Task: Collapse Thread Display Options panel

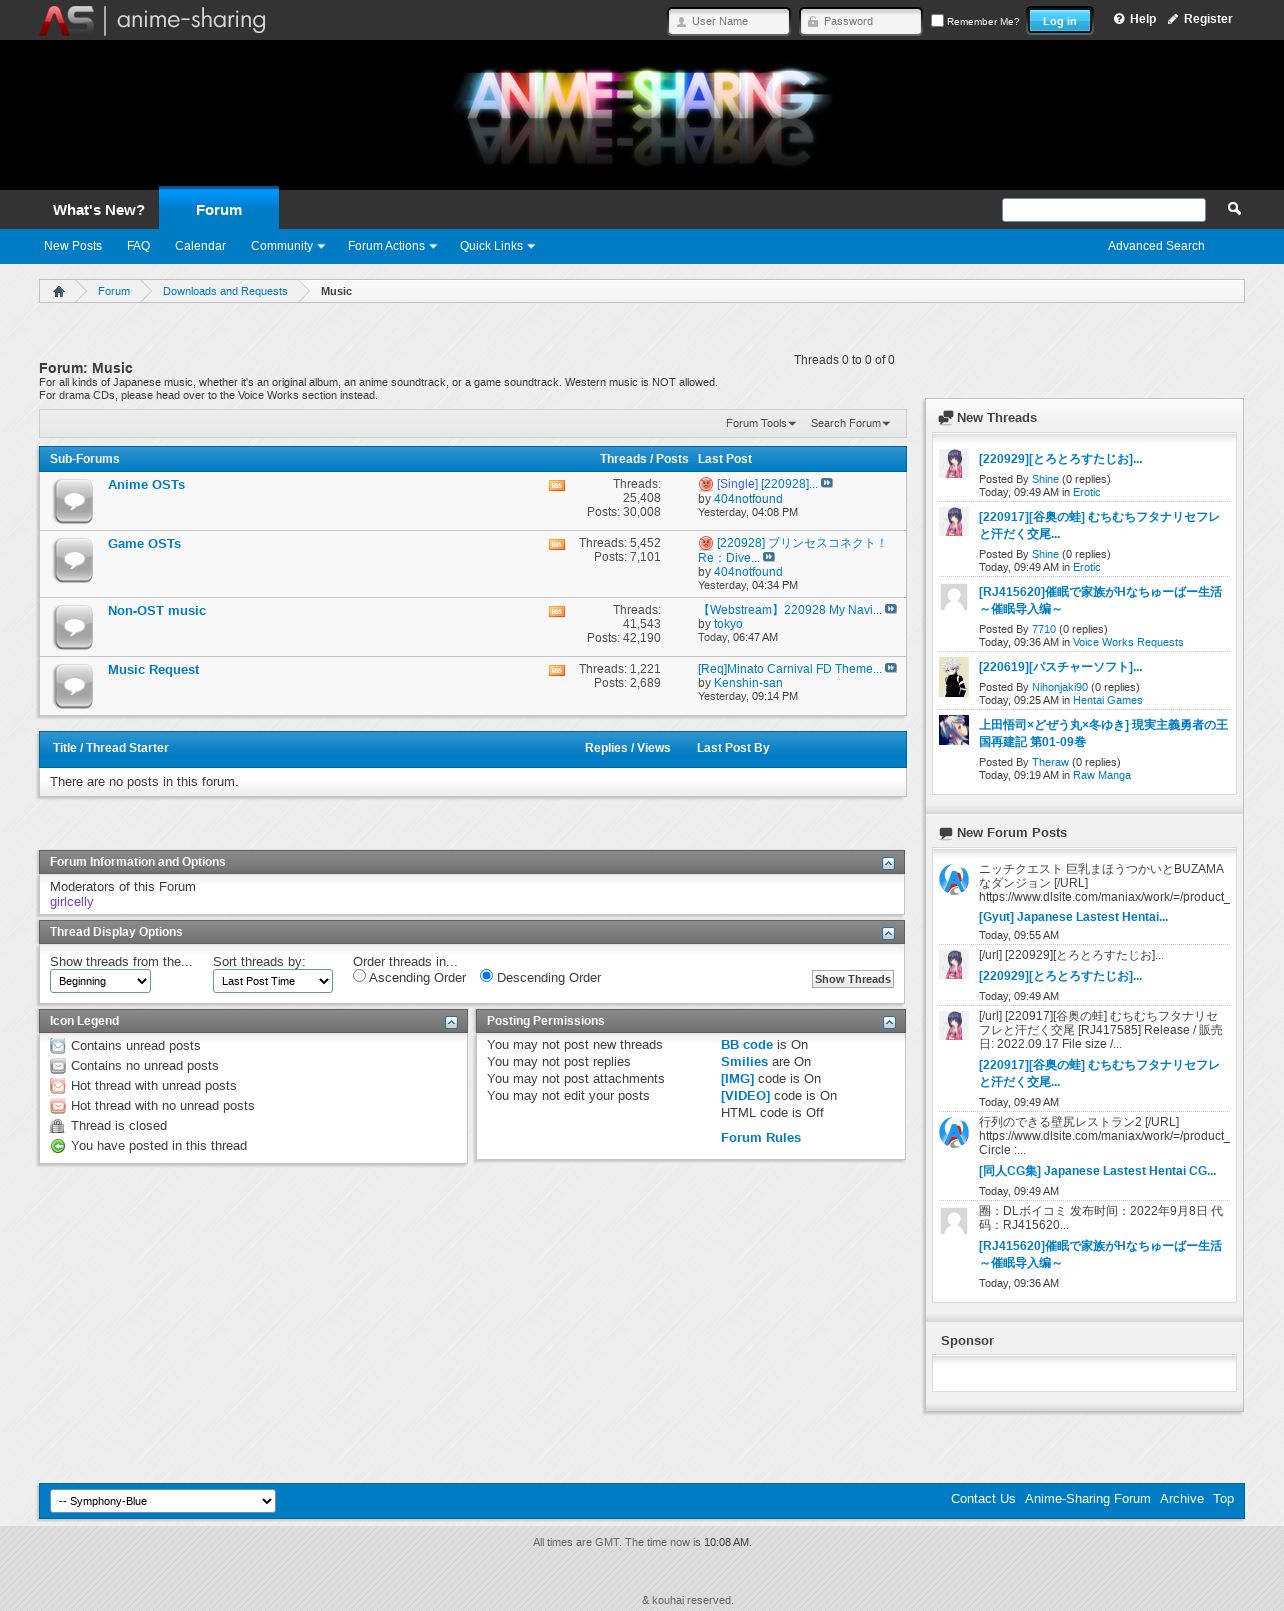Action: click(x=888, y=933)
